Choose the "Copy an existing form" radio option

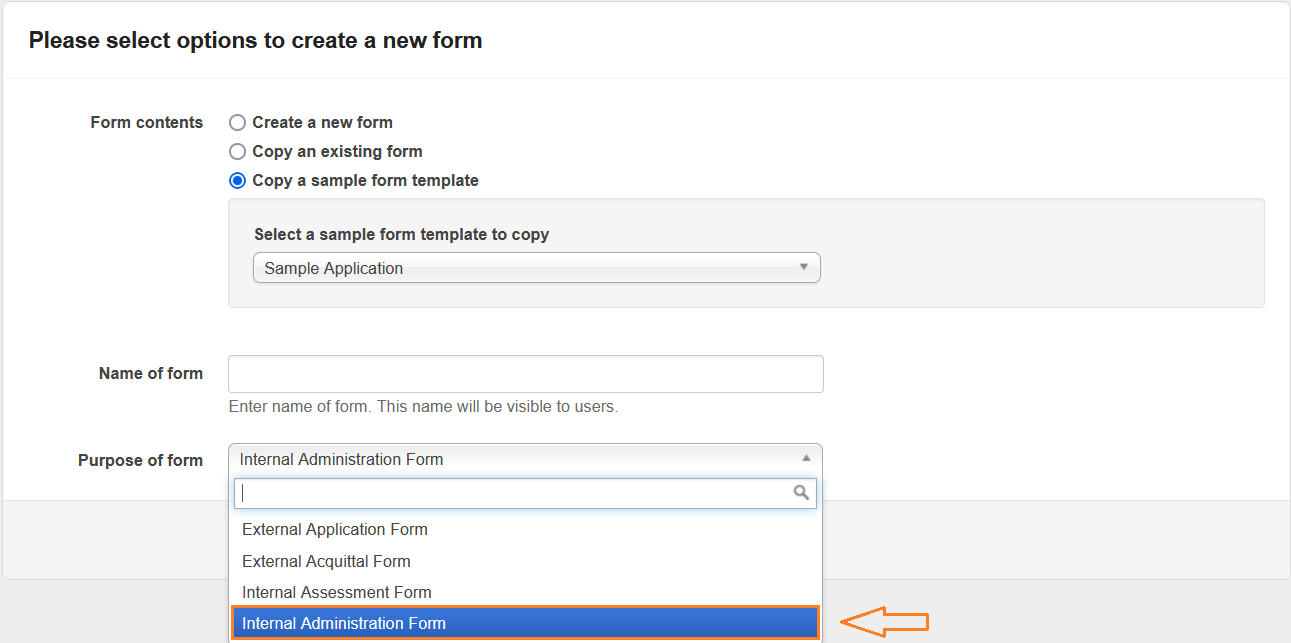[x=237, y=152]
